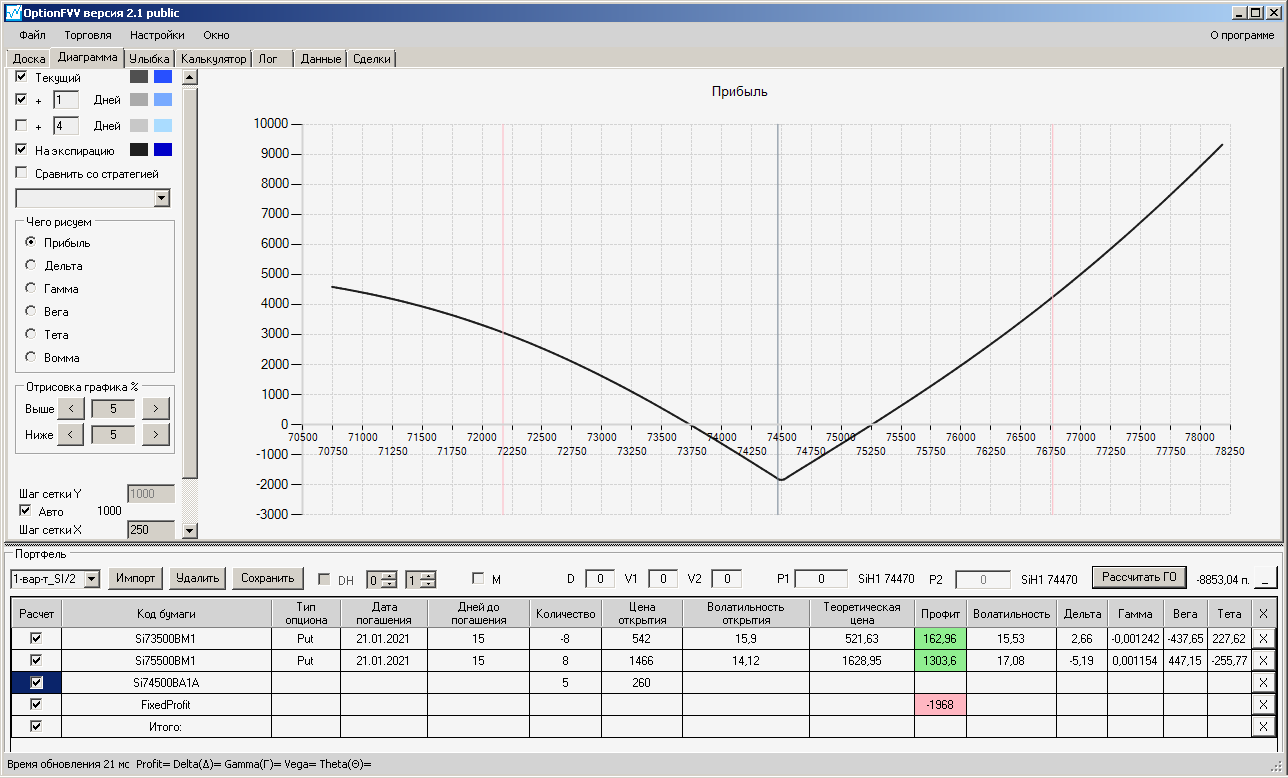Image resolution: width=1288 pixels, height=778 pixels.
Task: Toggle the На экспирацию checkbox
Action: pyautogui.click(x=22, y=149)
